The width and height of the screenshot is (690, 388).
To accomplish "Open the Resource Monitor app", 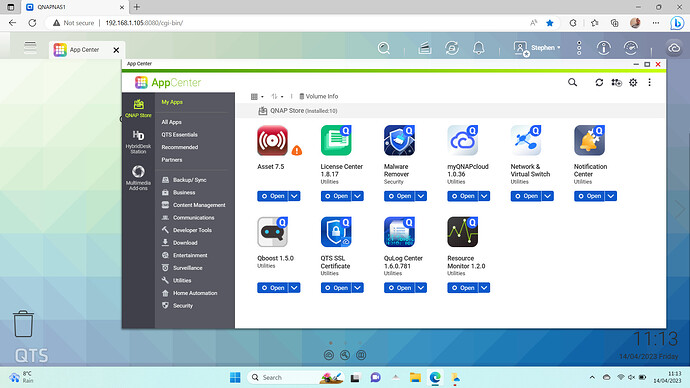I will [463, 288].
